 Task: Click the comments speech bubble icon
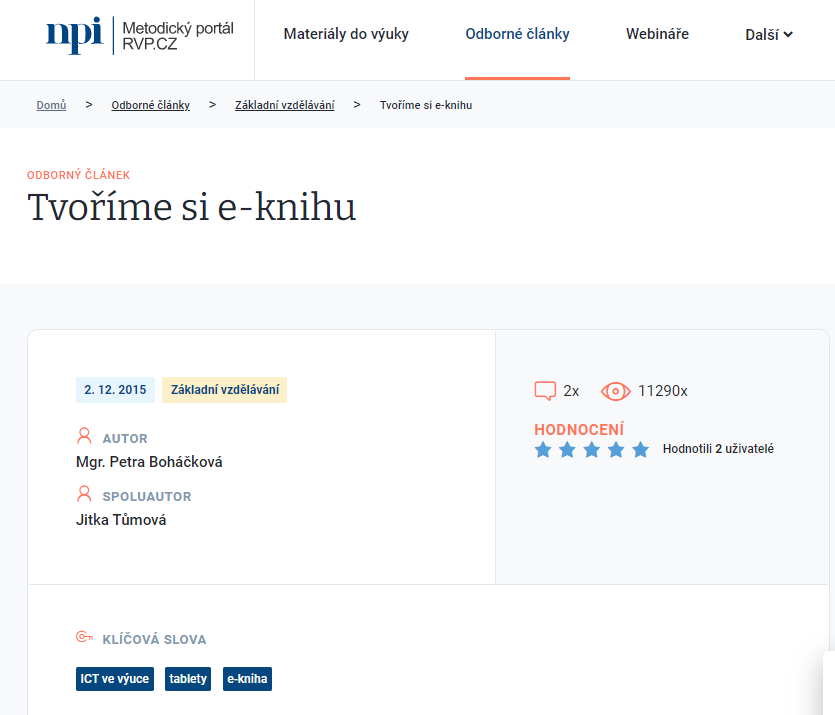545,391
